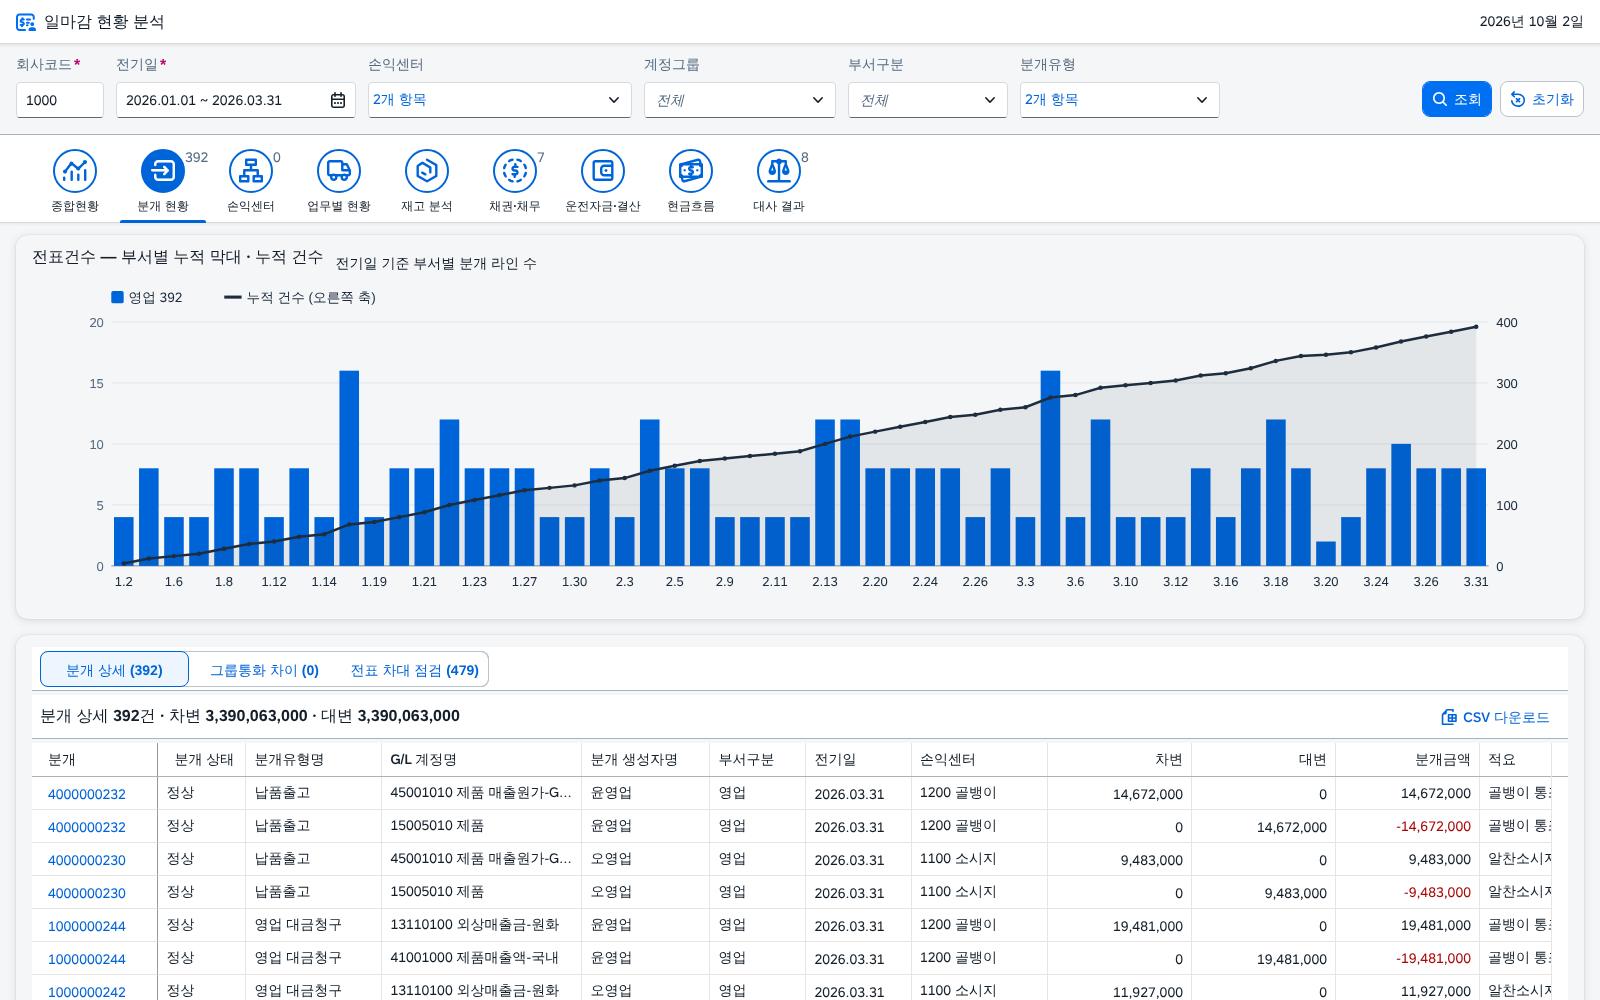Image resolution: width=1600 pixels, height=1000 pixels.
Task: Click the 1100 소시지 cell for 9,483,000 debit
Action: click(x=979, y=859)
